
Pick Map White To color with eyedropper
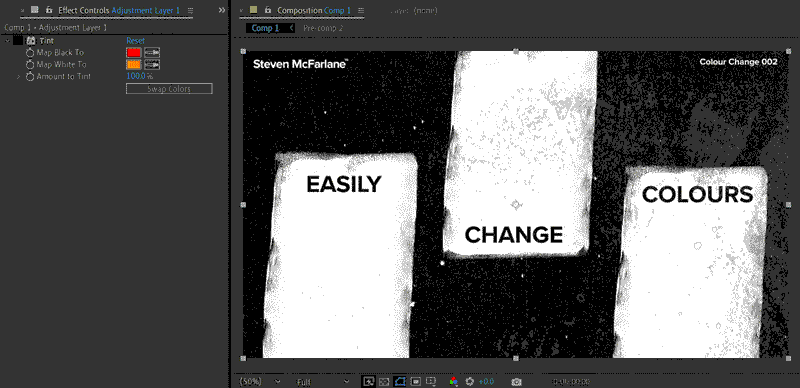tap(152, 65)
